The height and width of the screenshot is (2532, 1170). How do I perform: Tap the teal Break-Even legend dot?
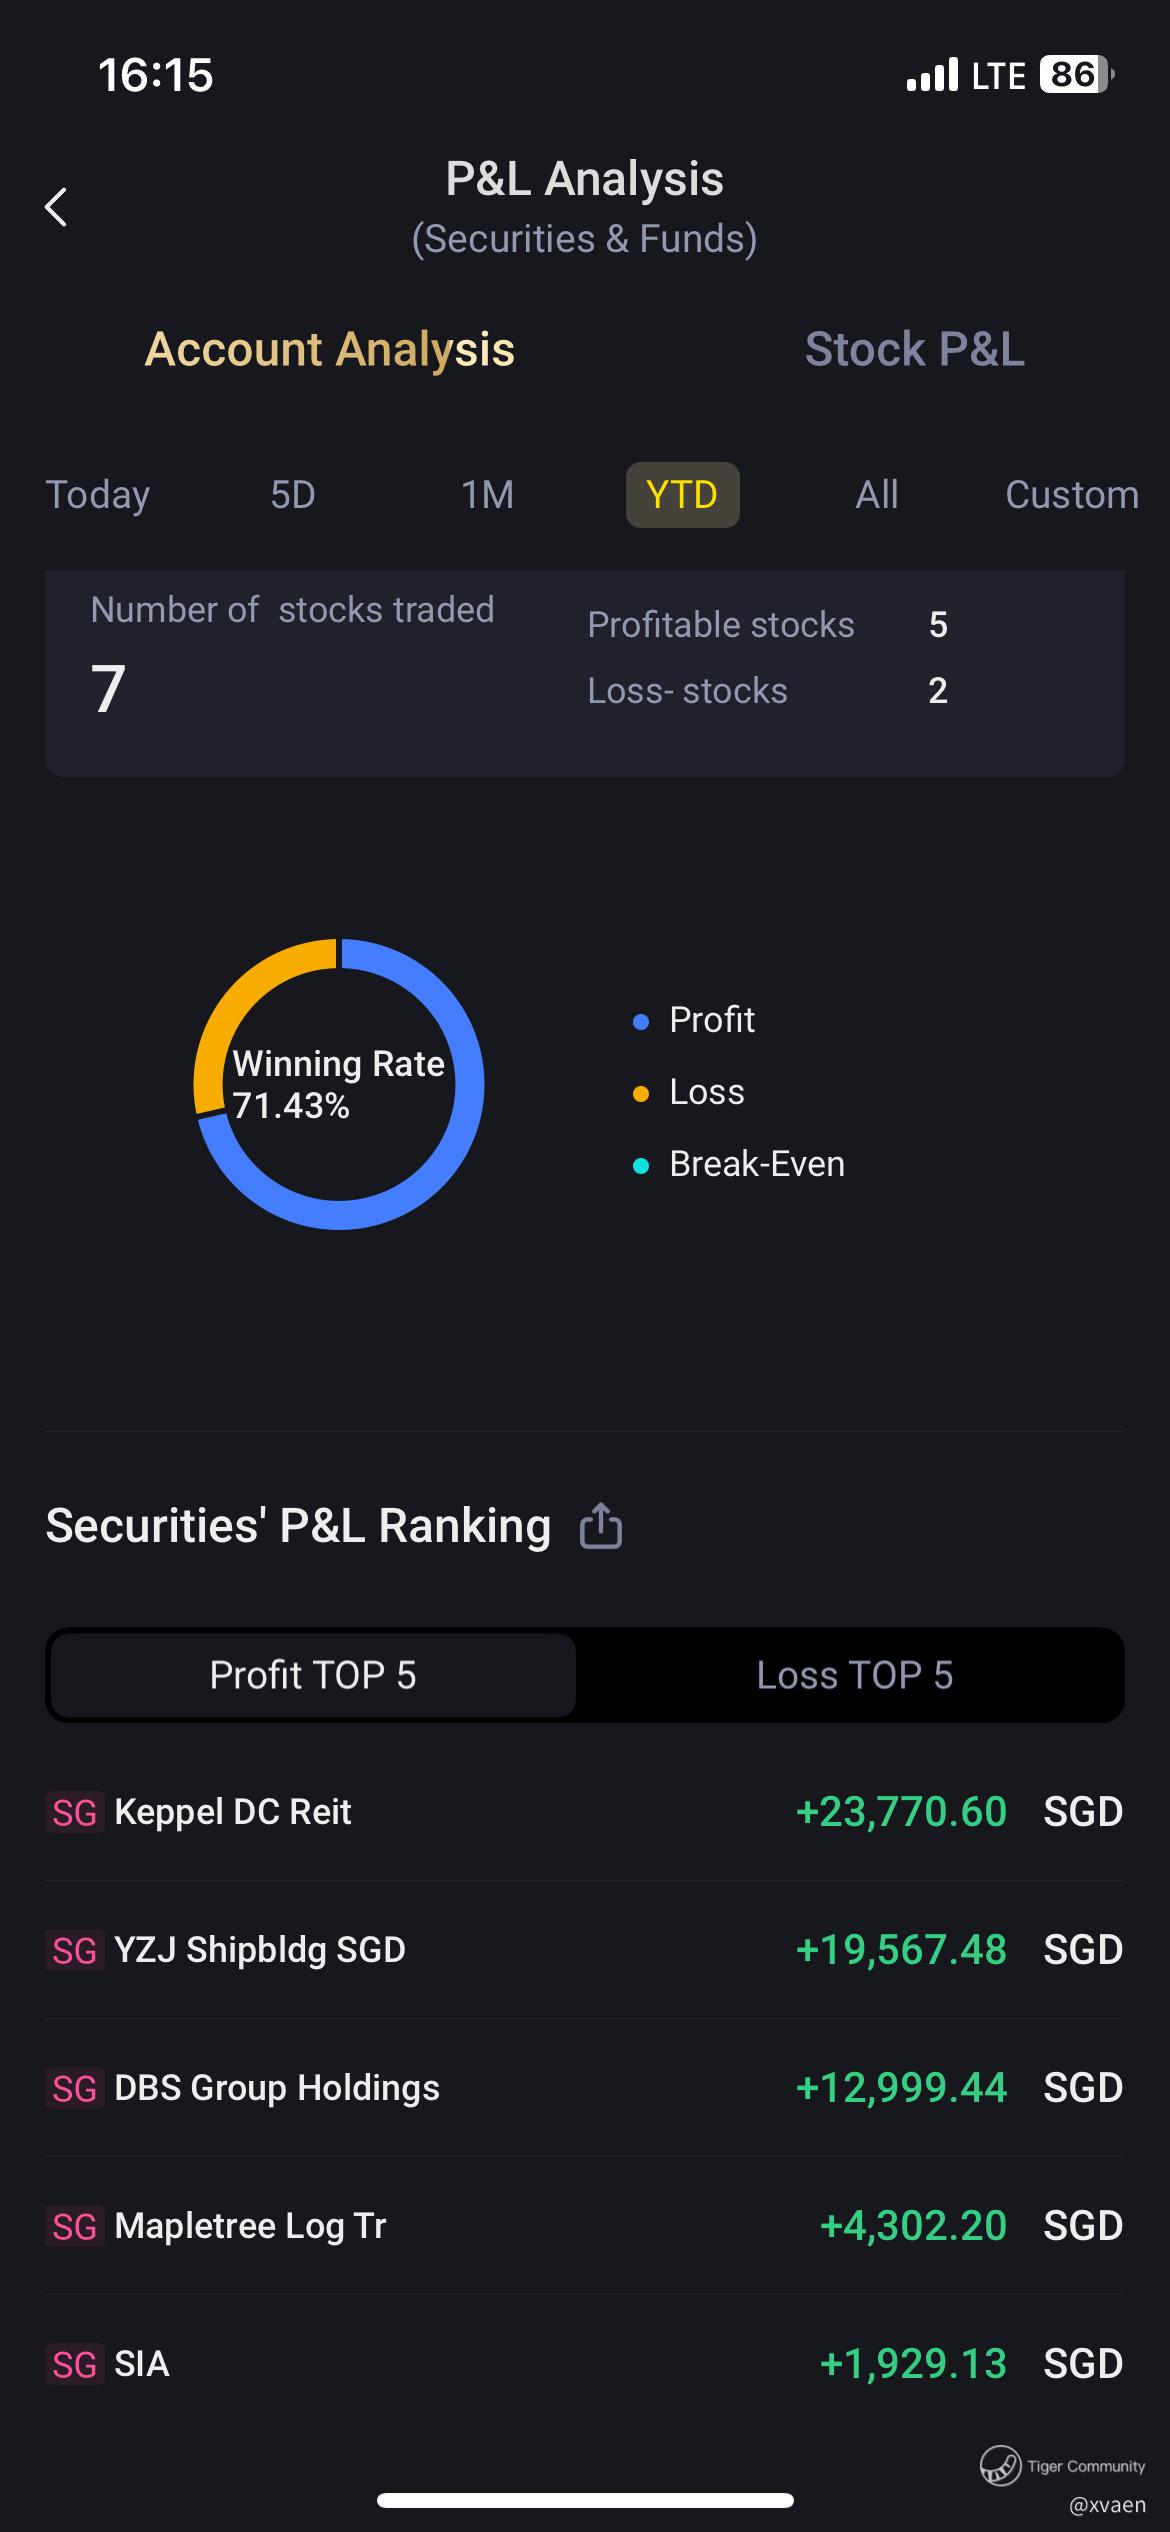click(x=642, y=1165)
